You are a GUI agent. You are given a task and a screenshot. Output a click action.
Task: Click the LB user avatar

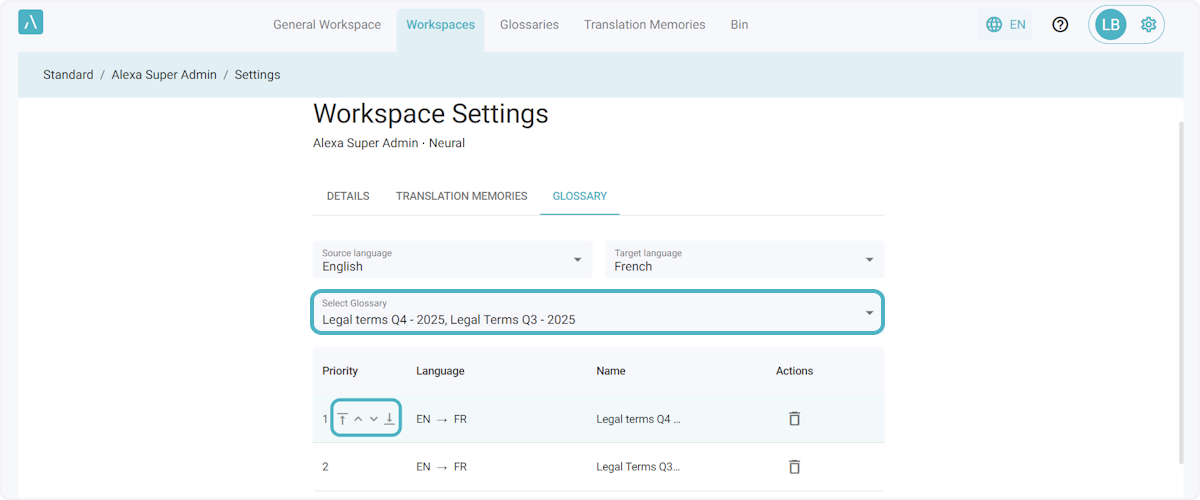click(1110, 25)
